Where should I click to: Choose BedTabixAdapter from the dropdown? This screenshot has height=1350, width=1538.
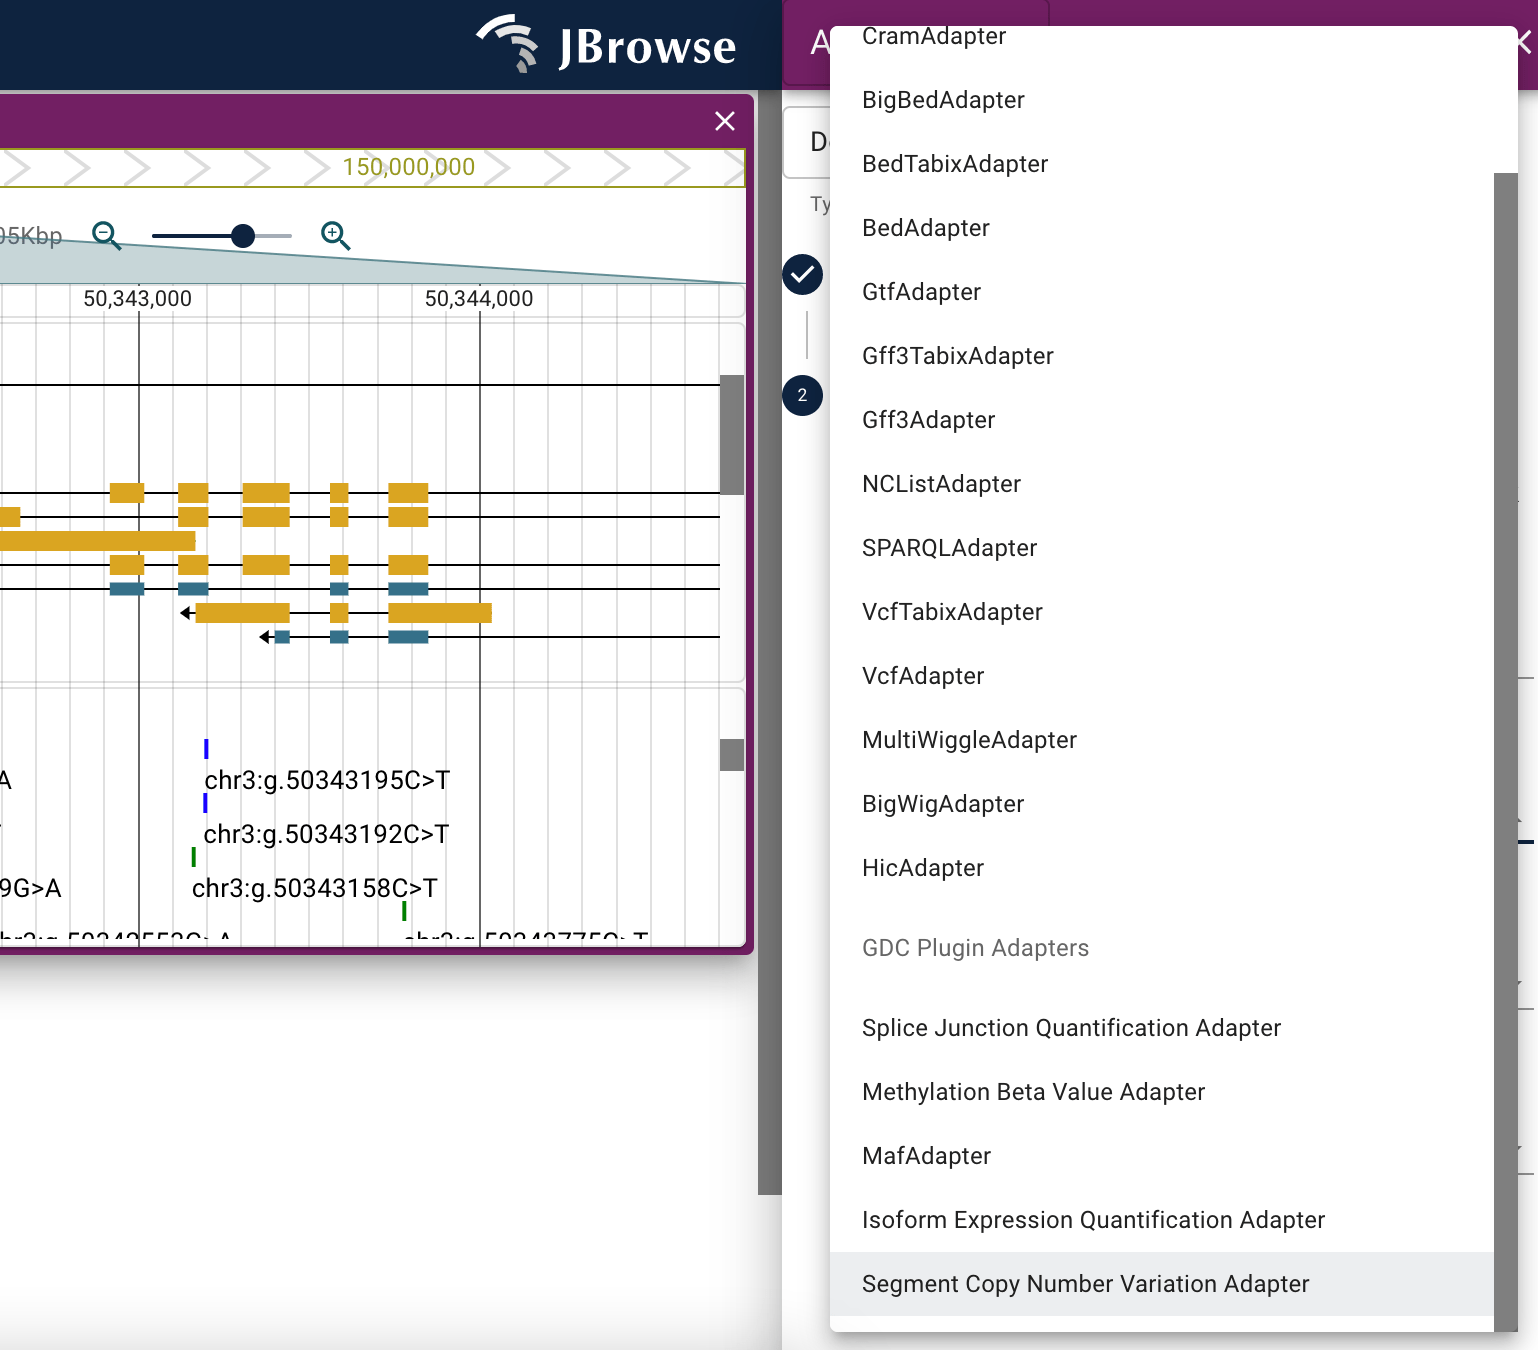[1162, 164]
